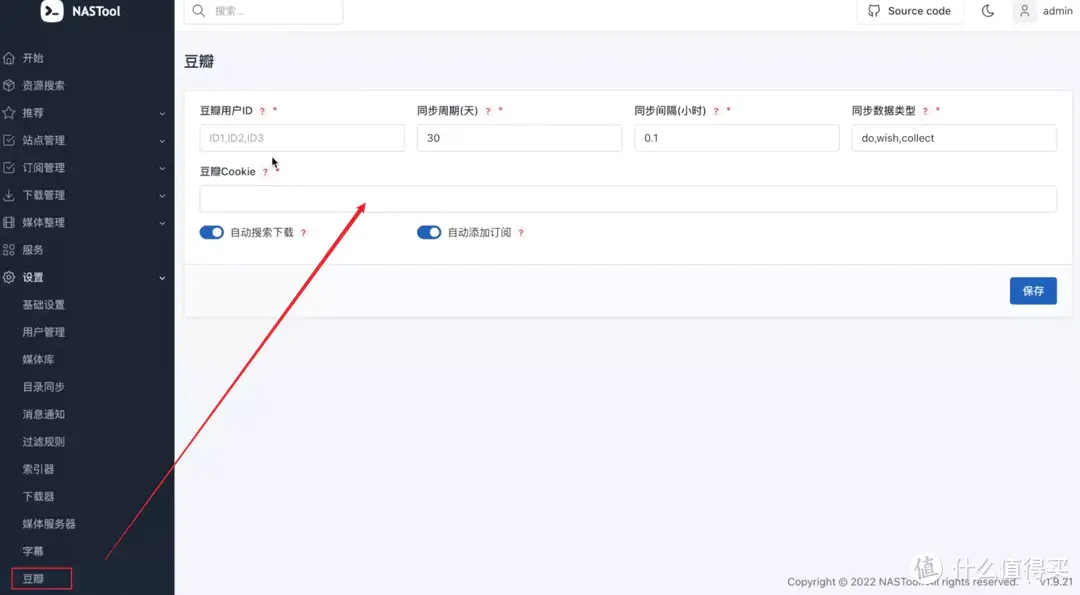Collapse the 设置 sidebar section
Image resolution: width=1080 pixels, height=595 pixels.
pos(161,277)
